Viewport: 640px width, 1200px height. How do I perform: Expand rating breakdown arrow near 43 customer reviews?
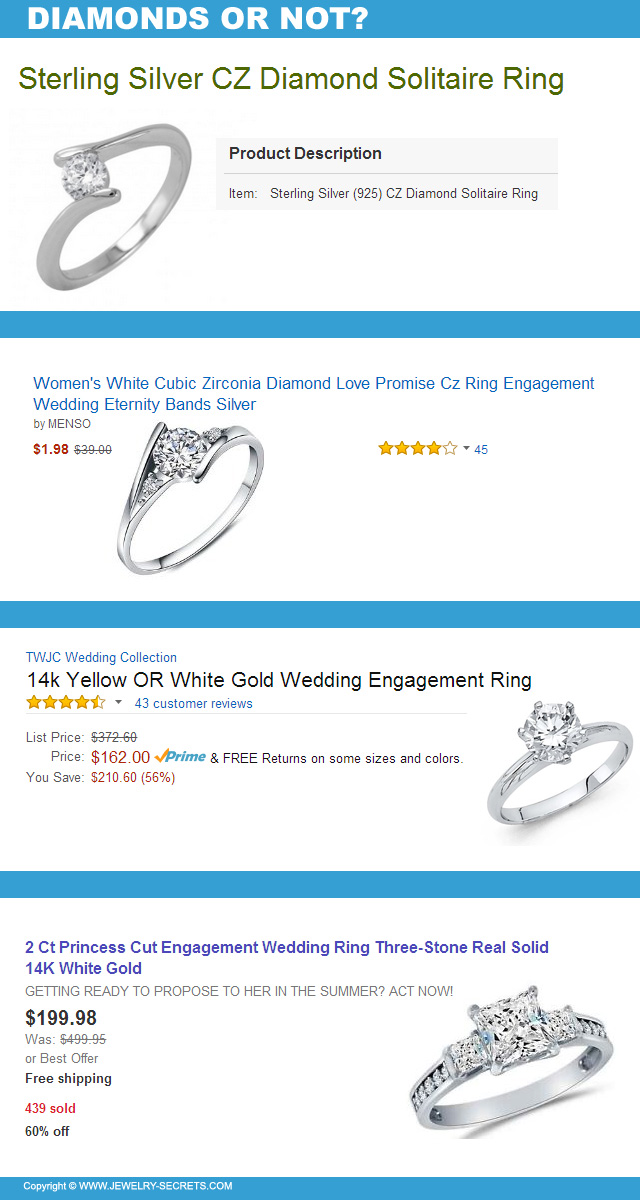coord(118,703)
